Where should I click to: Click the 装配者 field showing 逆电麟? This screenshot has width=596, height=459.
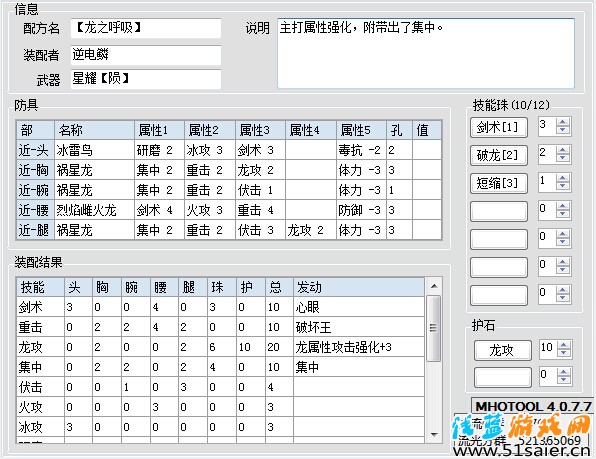pyautogui.click(x=146, y=55)
